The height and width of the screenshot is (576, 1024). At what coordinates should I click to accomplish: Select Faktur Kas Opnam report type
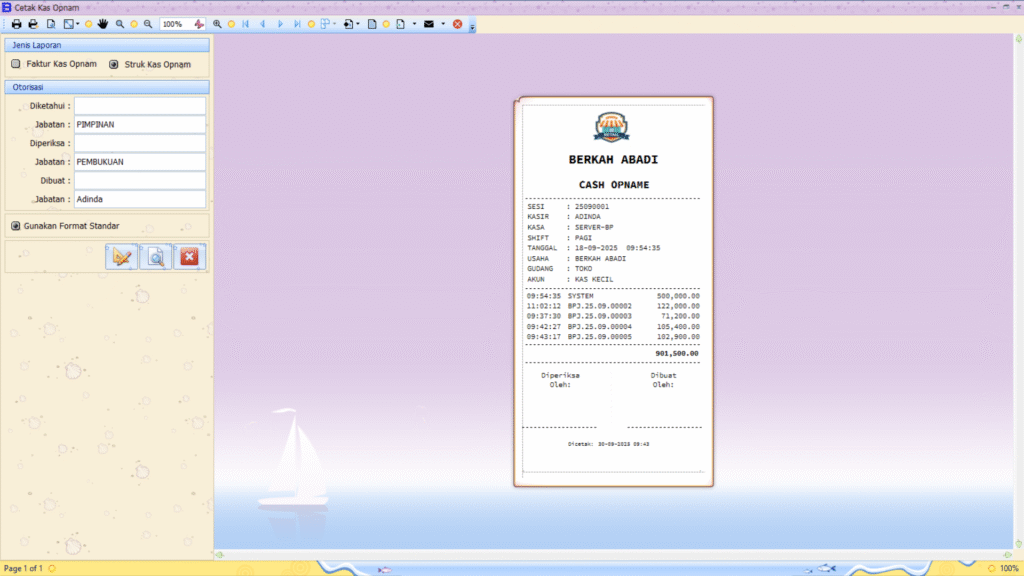point(16,64)
